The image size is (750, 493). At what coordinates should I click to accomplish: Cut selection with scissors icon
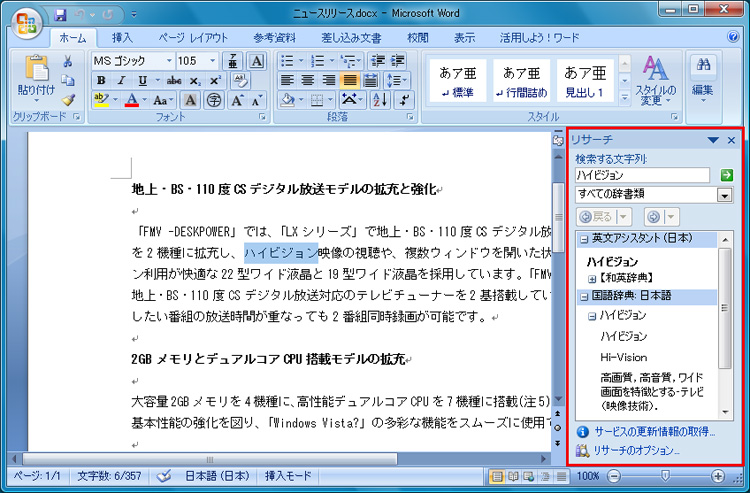point(67,61)
